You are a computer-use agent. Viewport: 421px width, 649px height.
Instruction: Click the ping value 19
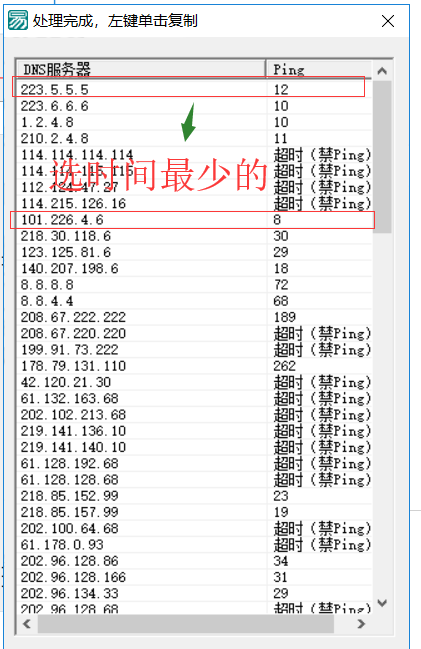click(281, 512)
